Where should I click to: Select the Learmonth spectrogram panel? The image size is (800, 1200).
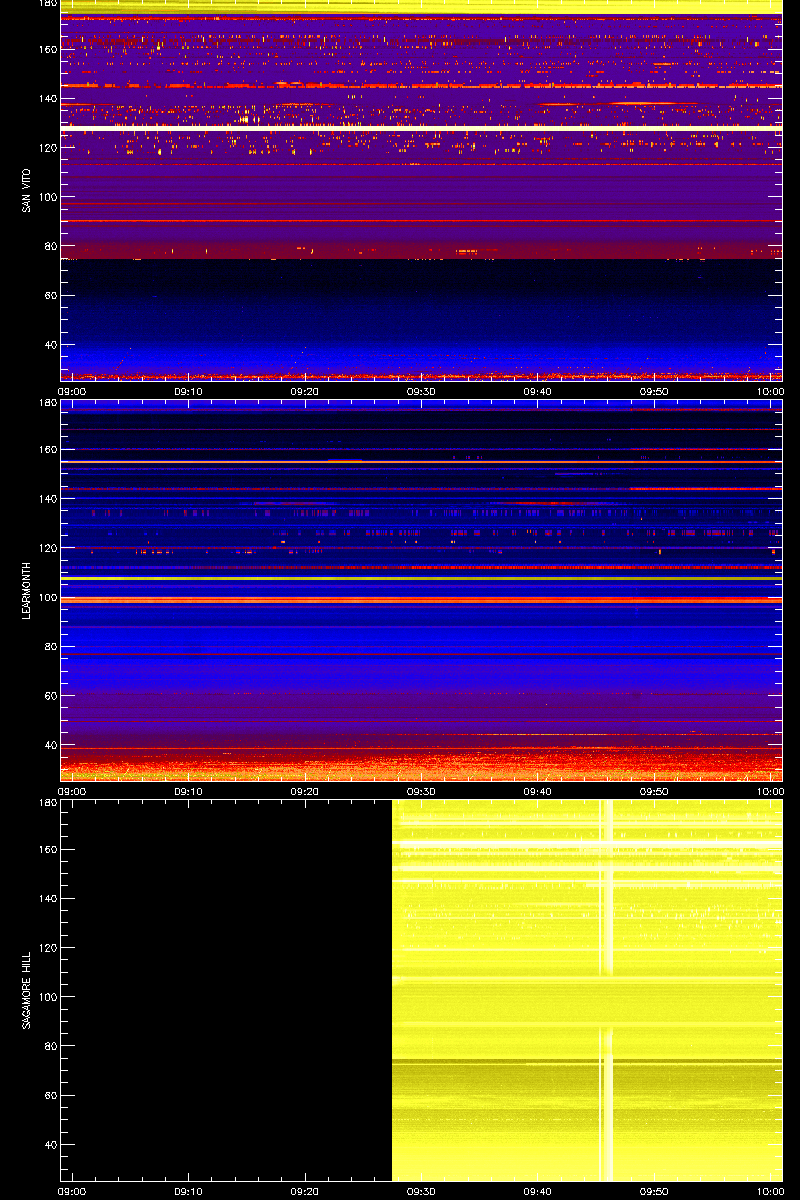421,590
